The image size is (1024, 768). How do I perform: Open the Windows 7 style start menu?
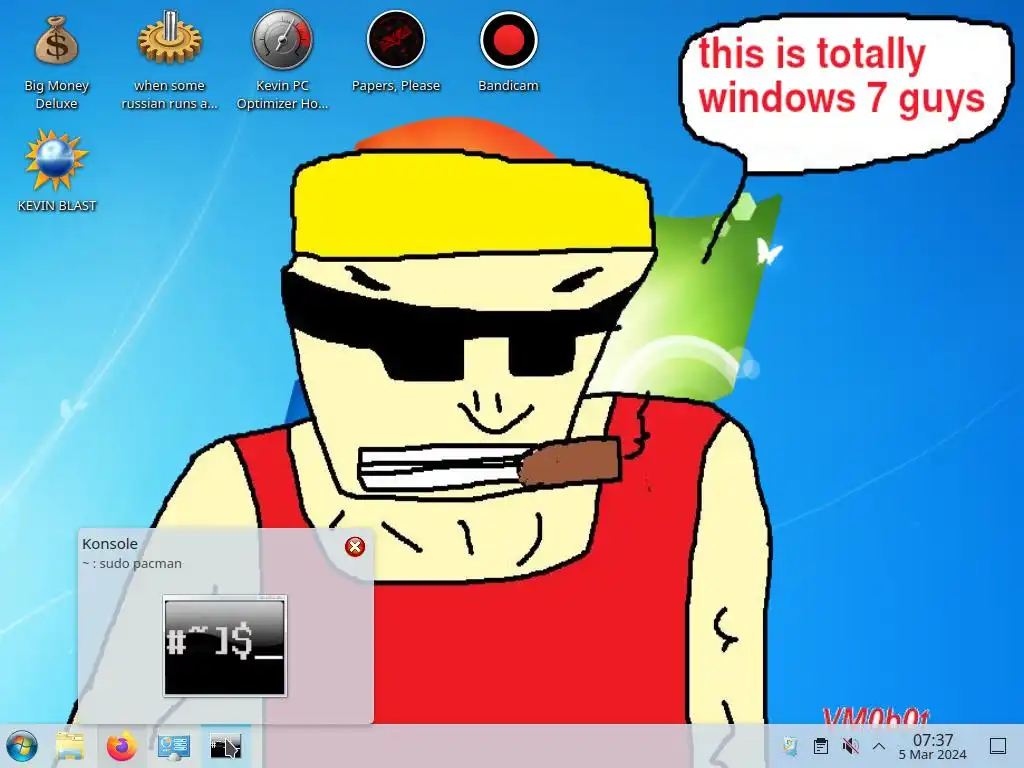(22, 746)
